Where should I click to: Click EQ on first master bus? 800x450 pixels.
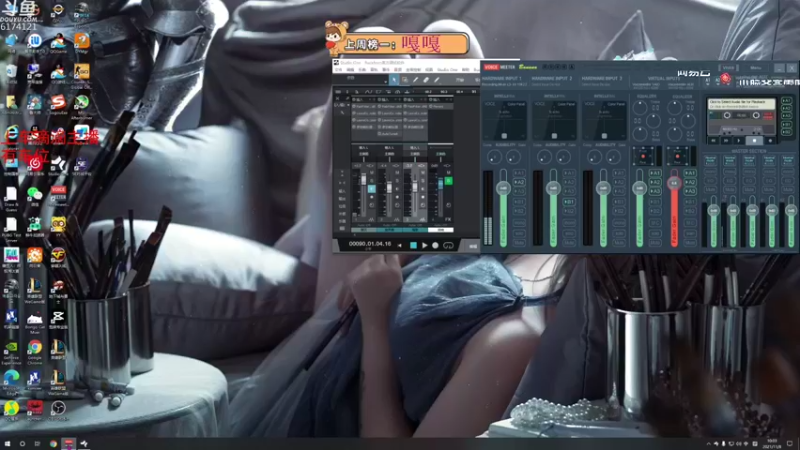[710, 181]
